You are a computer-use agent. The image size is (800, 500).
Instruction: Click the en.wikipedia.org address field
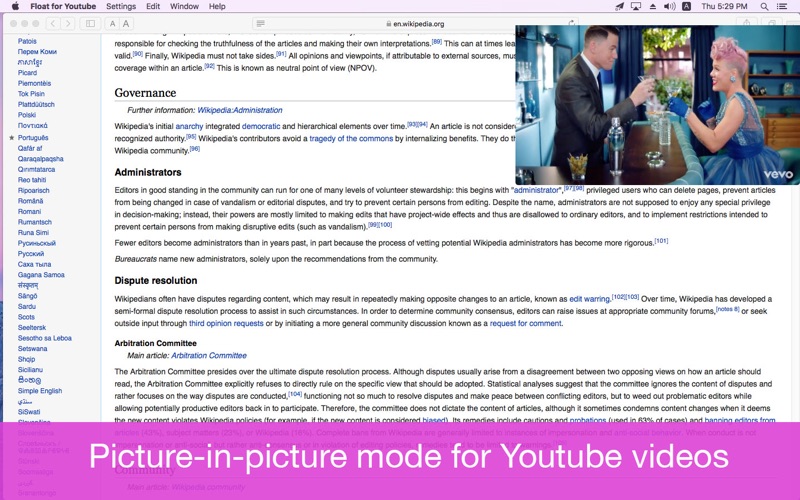tap(416, 23)
